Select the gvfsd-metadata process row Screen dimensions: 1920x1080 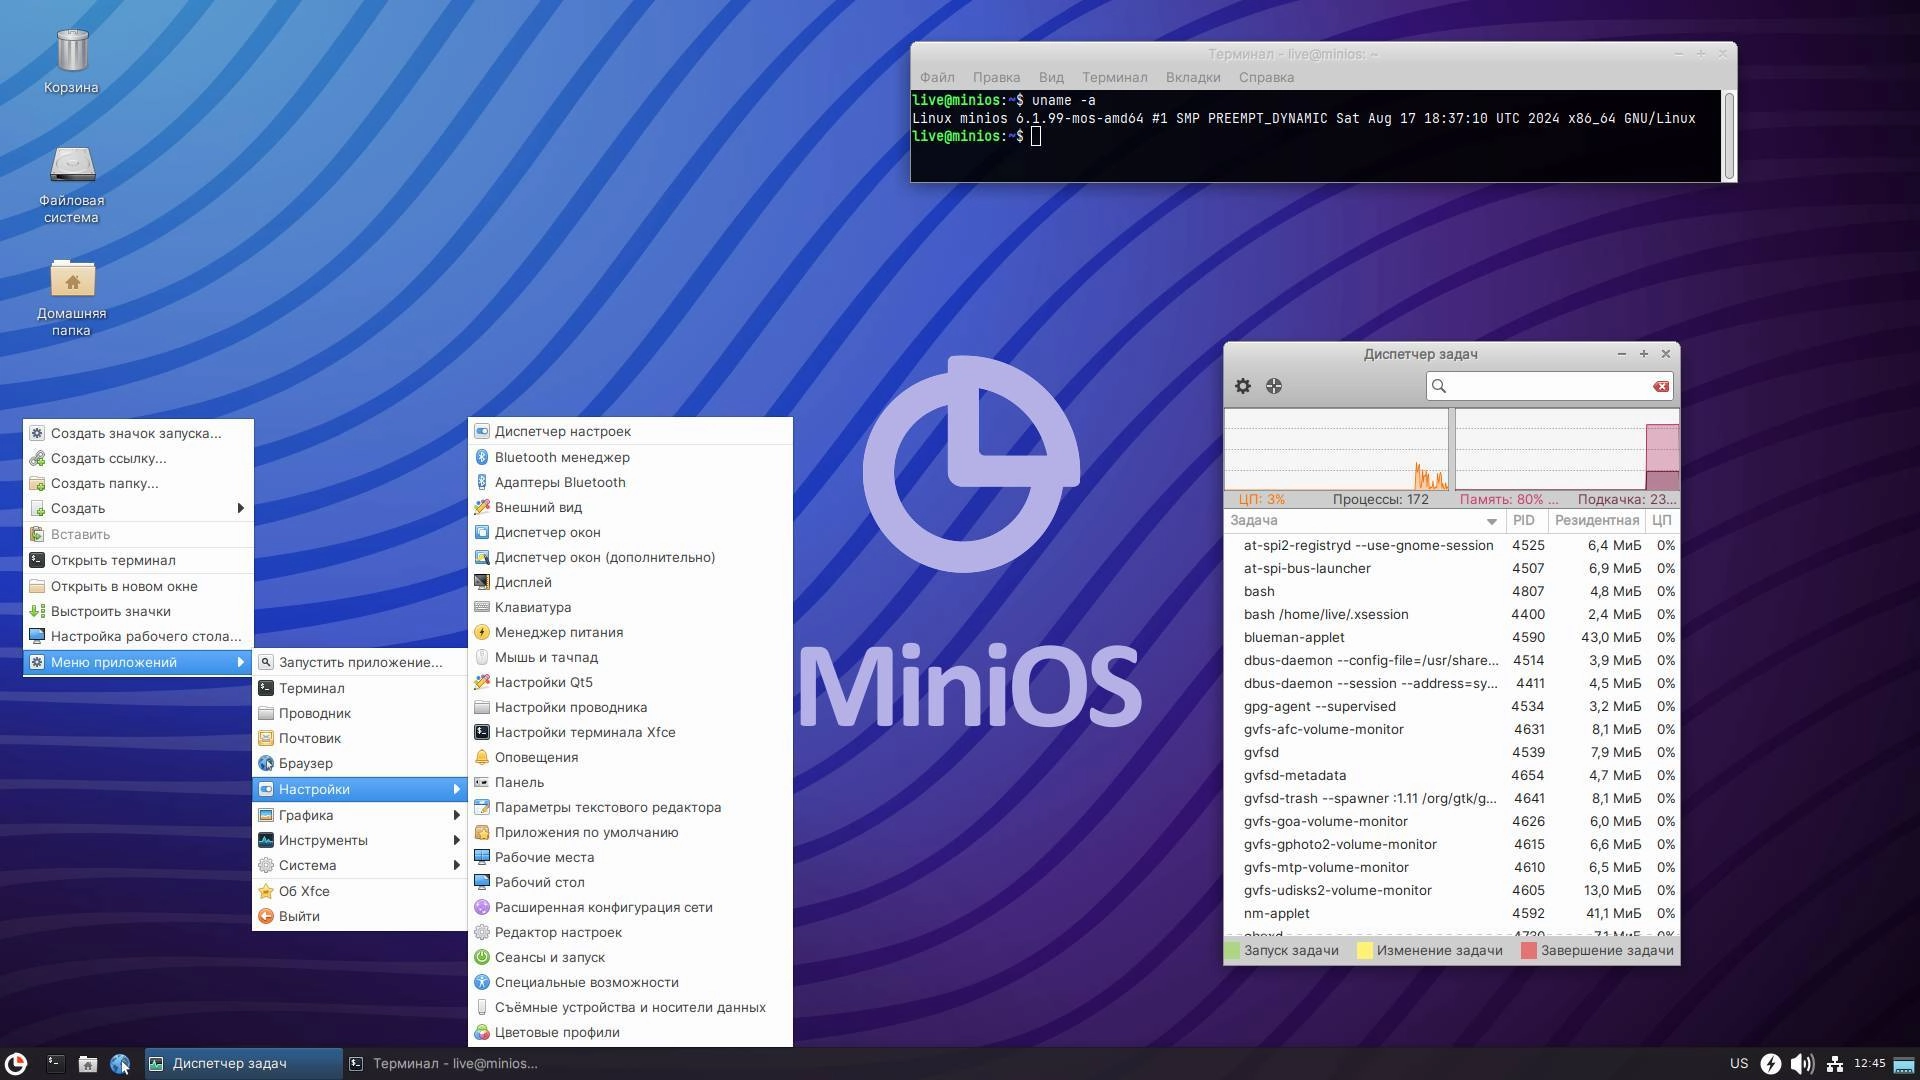click(x=1451, y=775)
